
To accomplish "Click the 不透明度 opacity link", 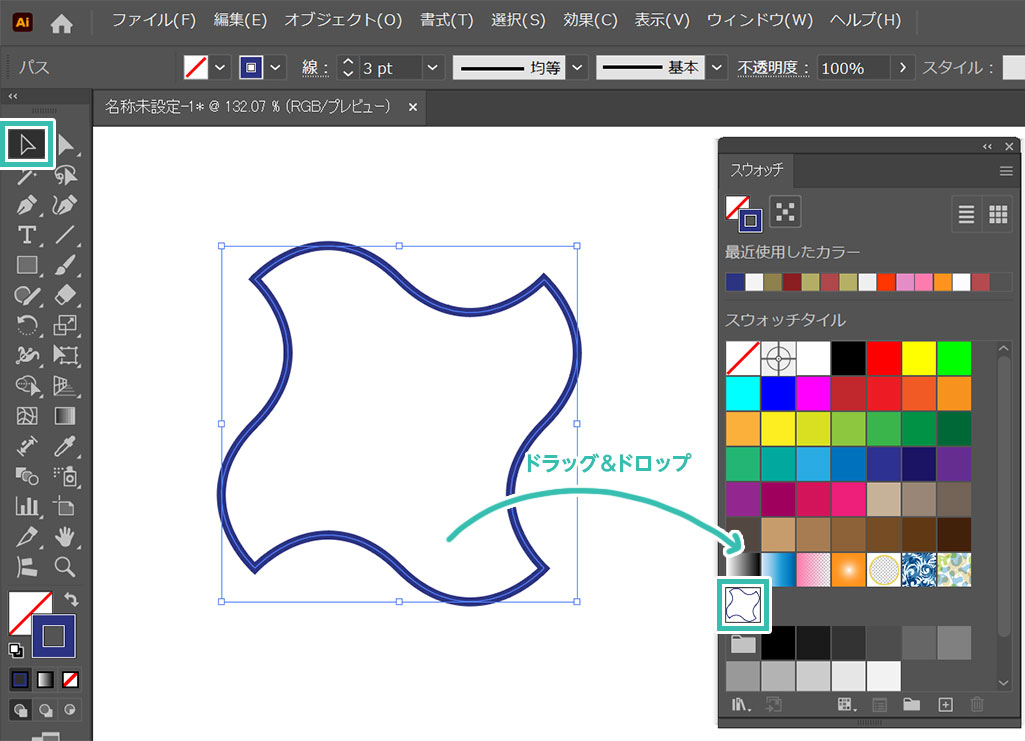I will tap(773, 68).
